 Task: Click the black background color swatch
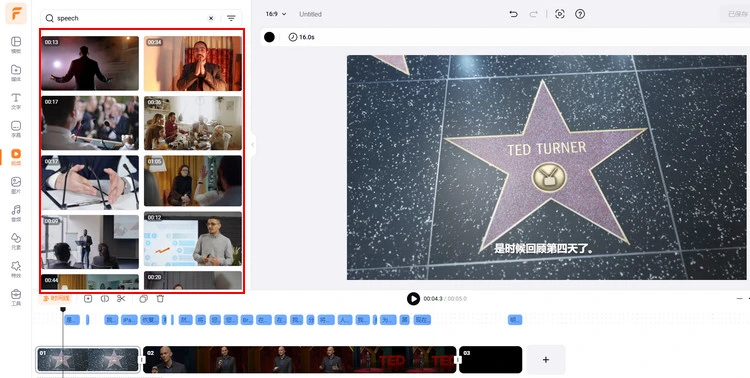(269, 37)
